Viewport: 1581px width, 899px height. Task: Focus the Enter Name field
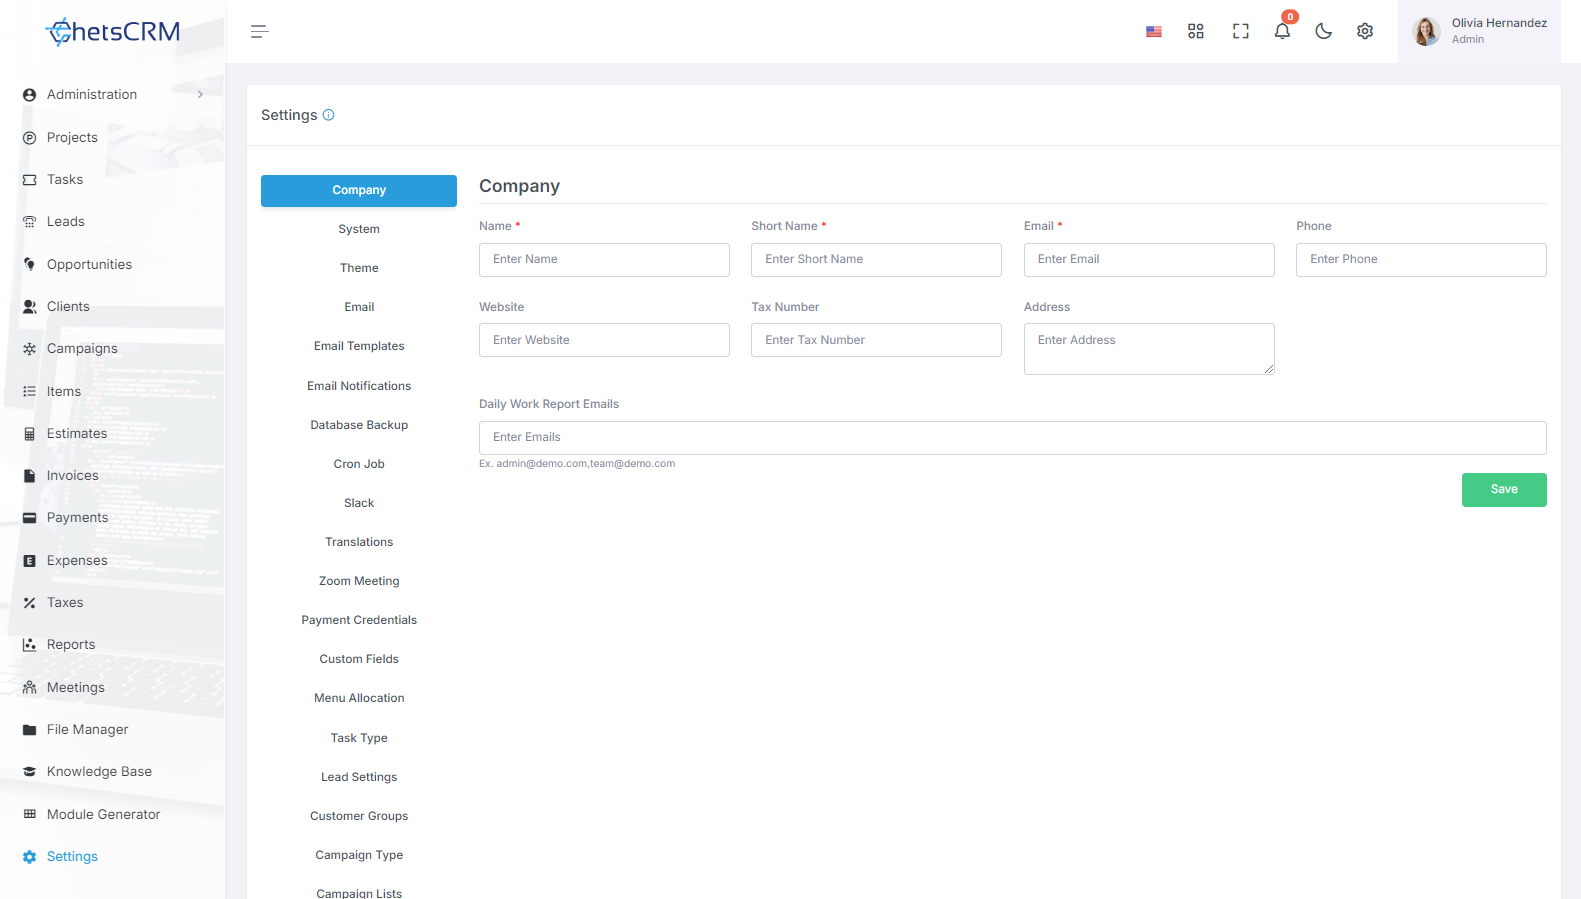(x=604, y=260)
